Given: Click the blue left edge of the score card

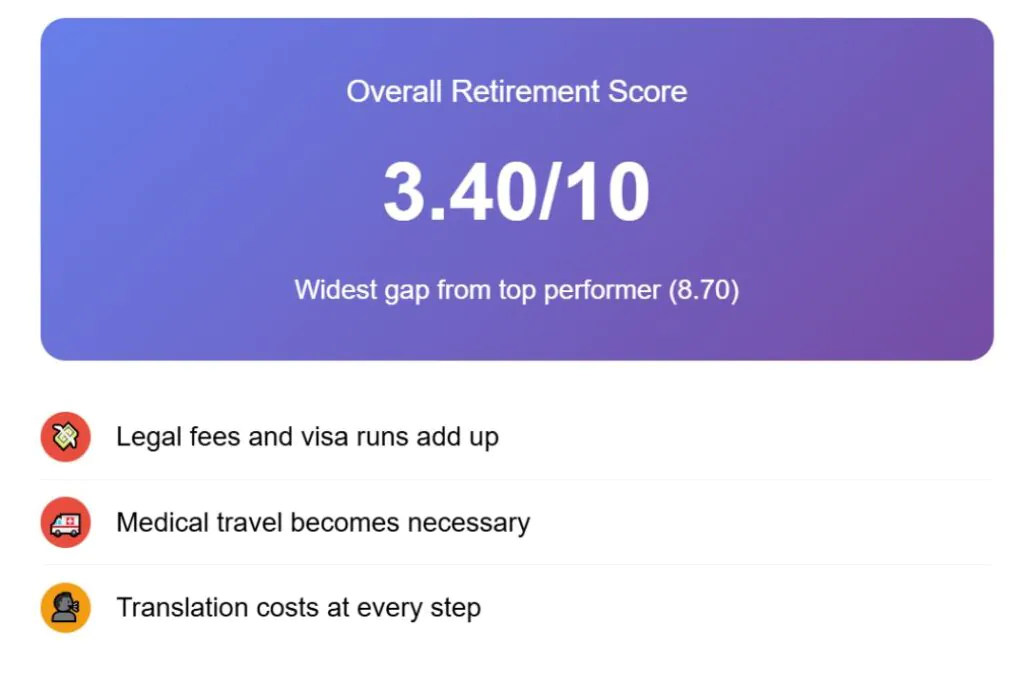Looking at the screenshot, I should click(58, 190).
